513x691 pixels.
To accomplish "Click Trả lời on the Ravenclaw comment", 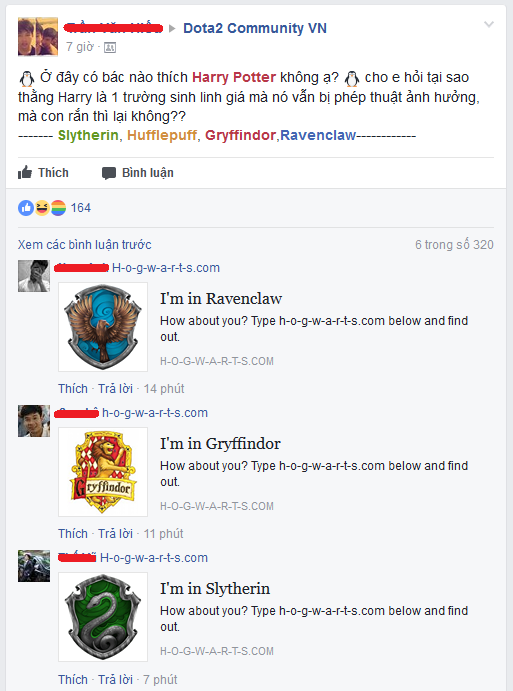I will click(115, 389).
